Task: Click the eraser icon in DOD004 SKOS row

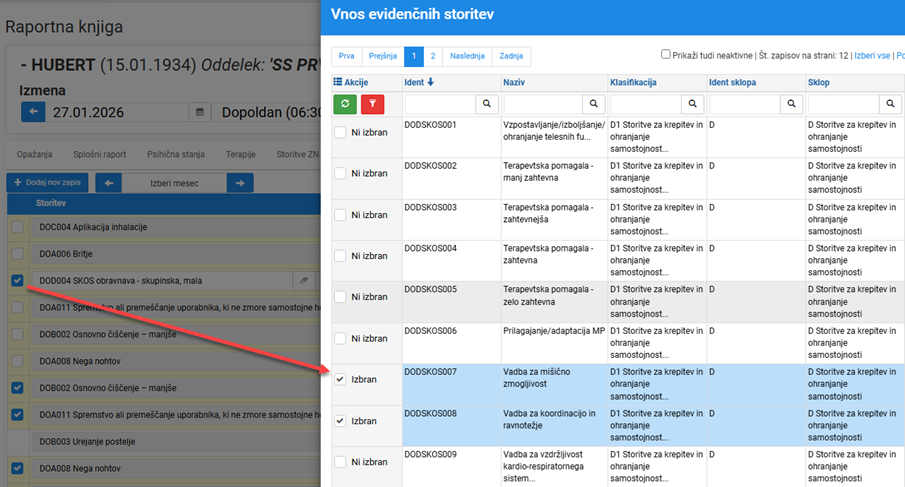Action: point(304,280)
